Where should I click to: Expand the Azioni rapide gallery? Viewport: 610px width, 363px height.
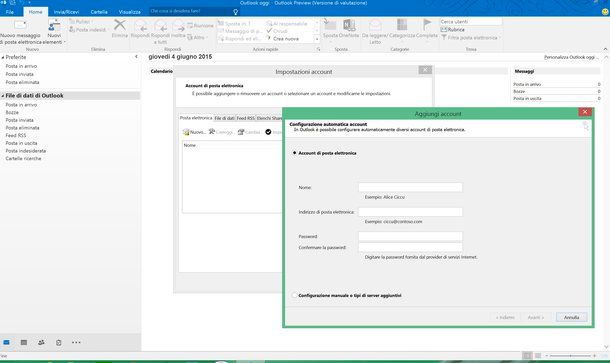[317, 39]
